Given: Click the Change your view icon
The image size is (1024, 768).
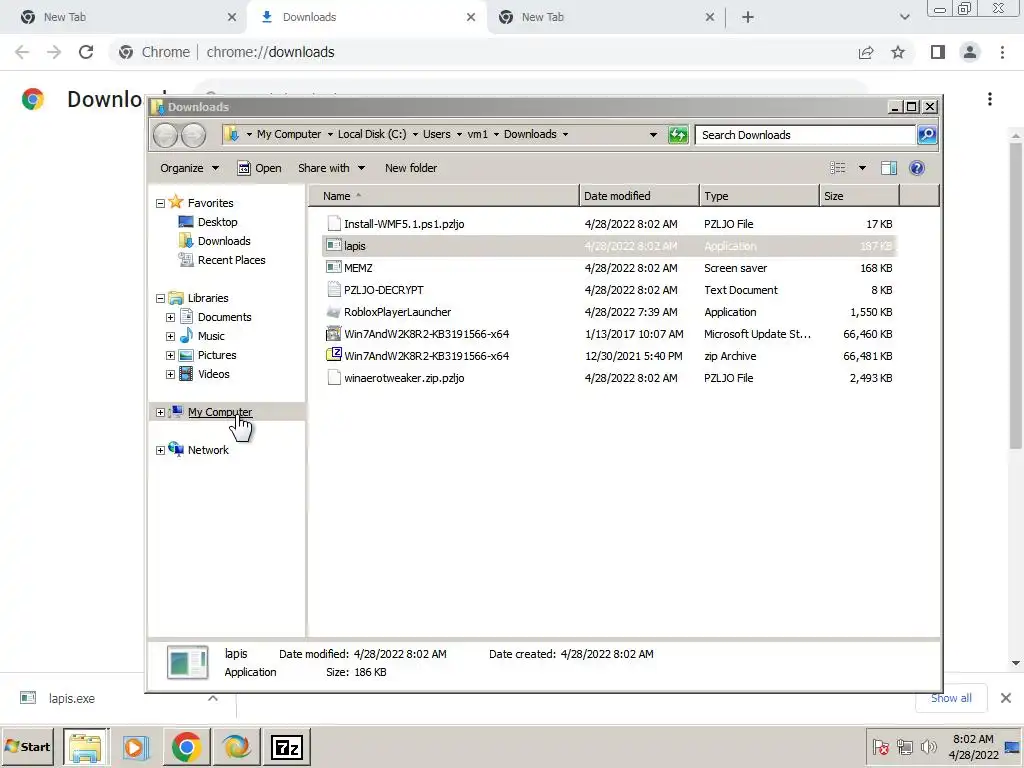Looking at the screenshot, I should coord(838,168).
